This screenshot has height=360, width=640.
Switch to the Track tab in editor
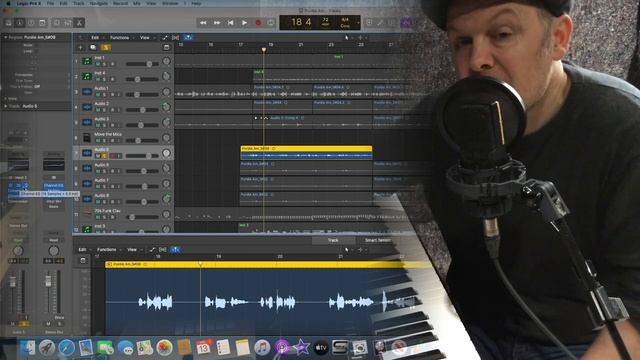point(333,240)
